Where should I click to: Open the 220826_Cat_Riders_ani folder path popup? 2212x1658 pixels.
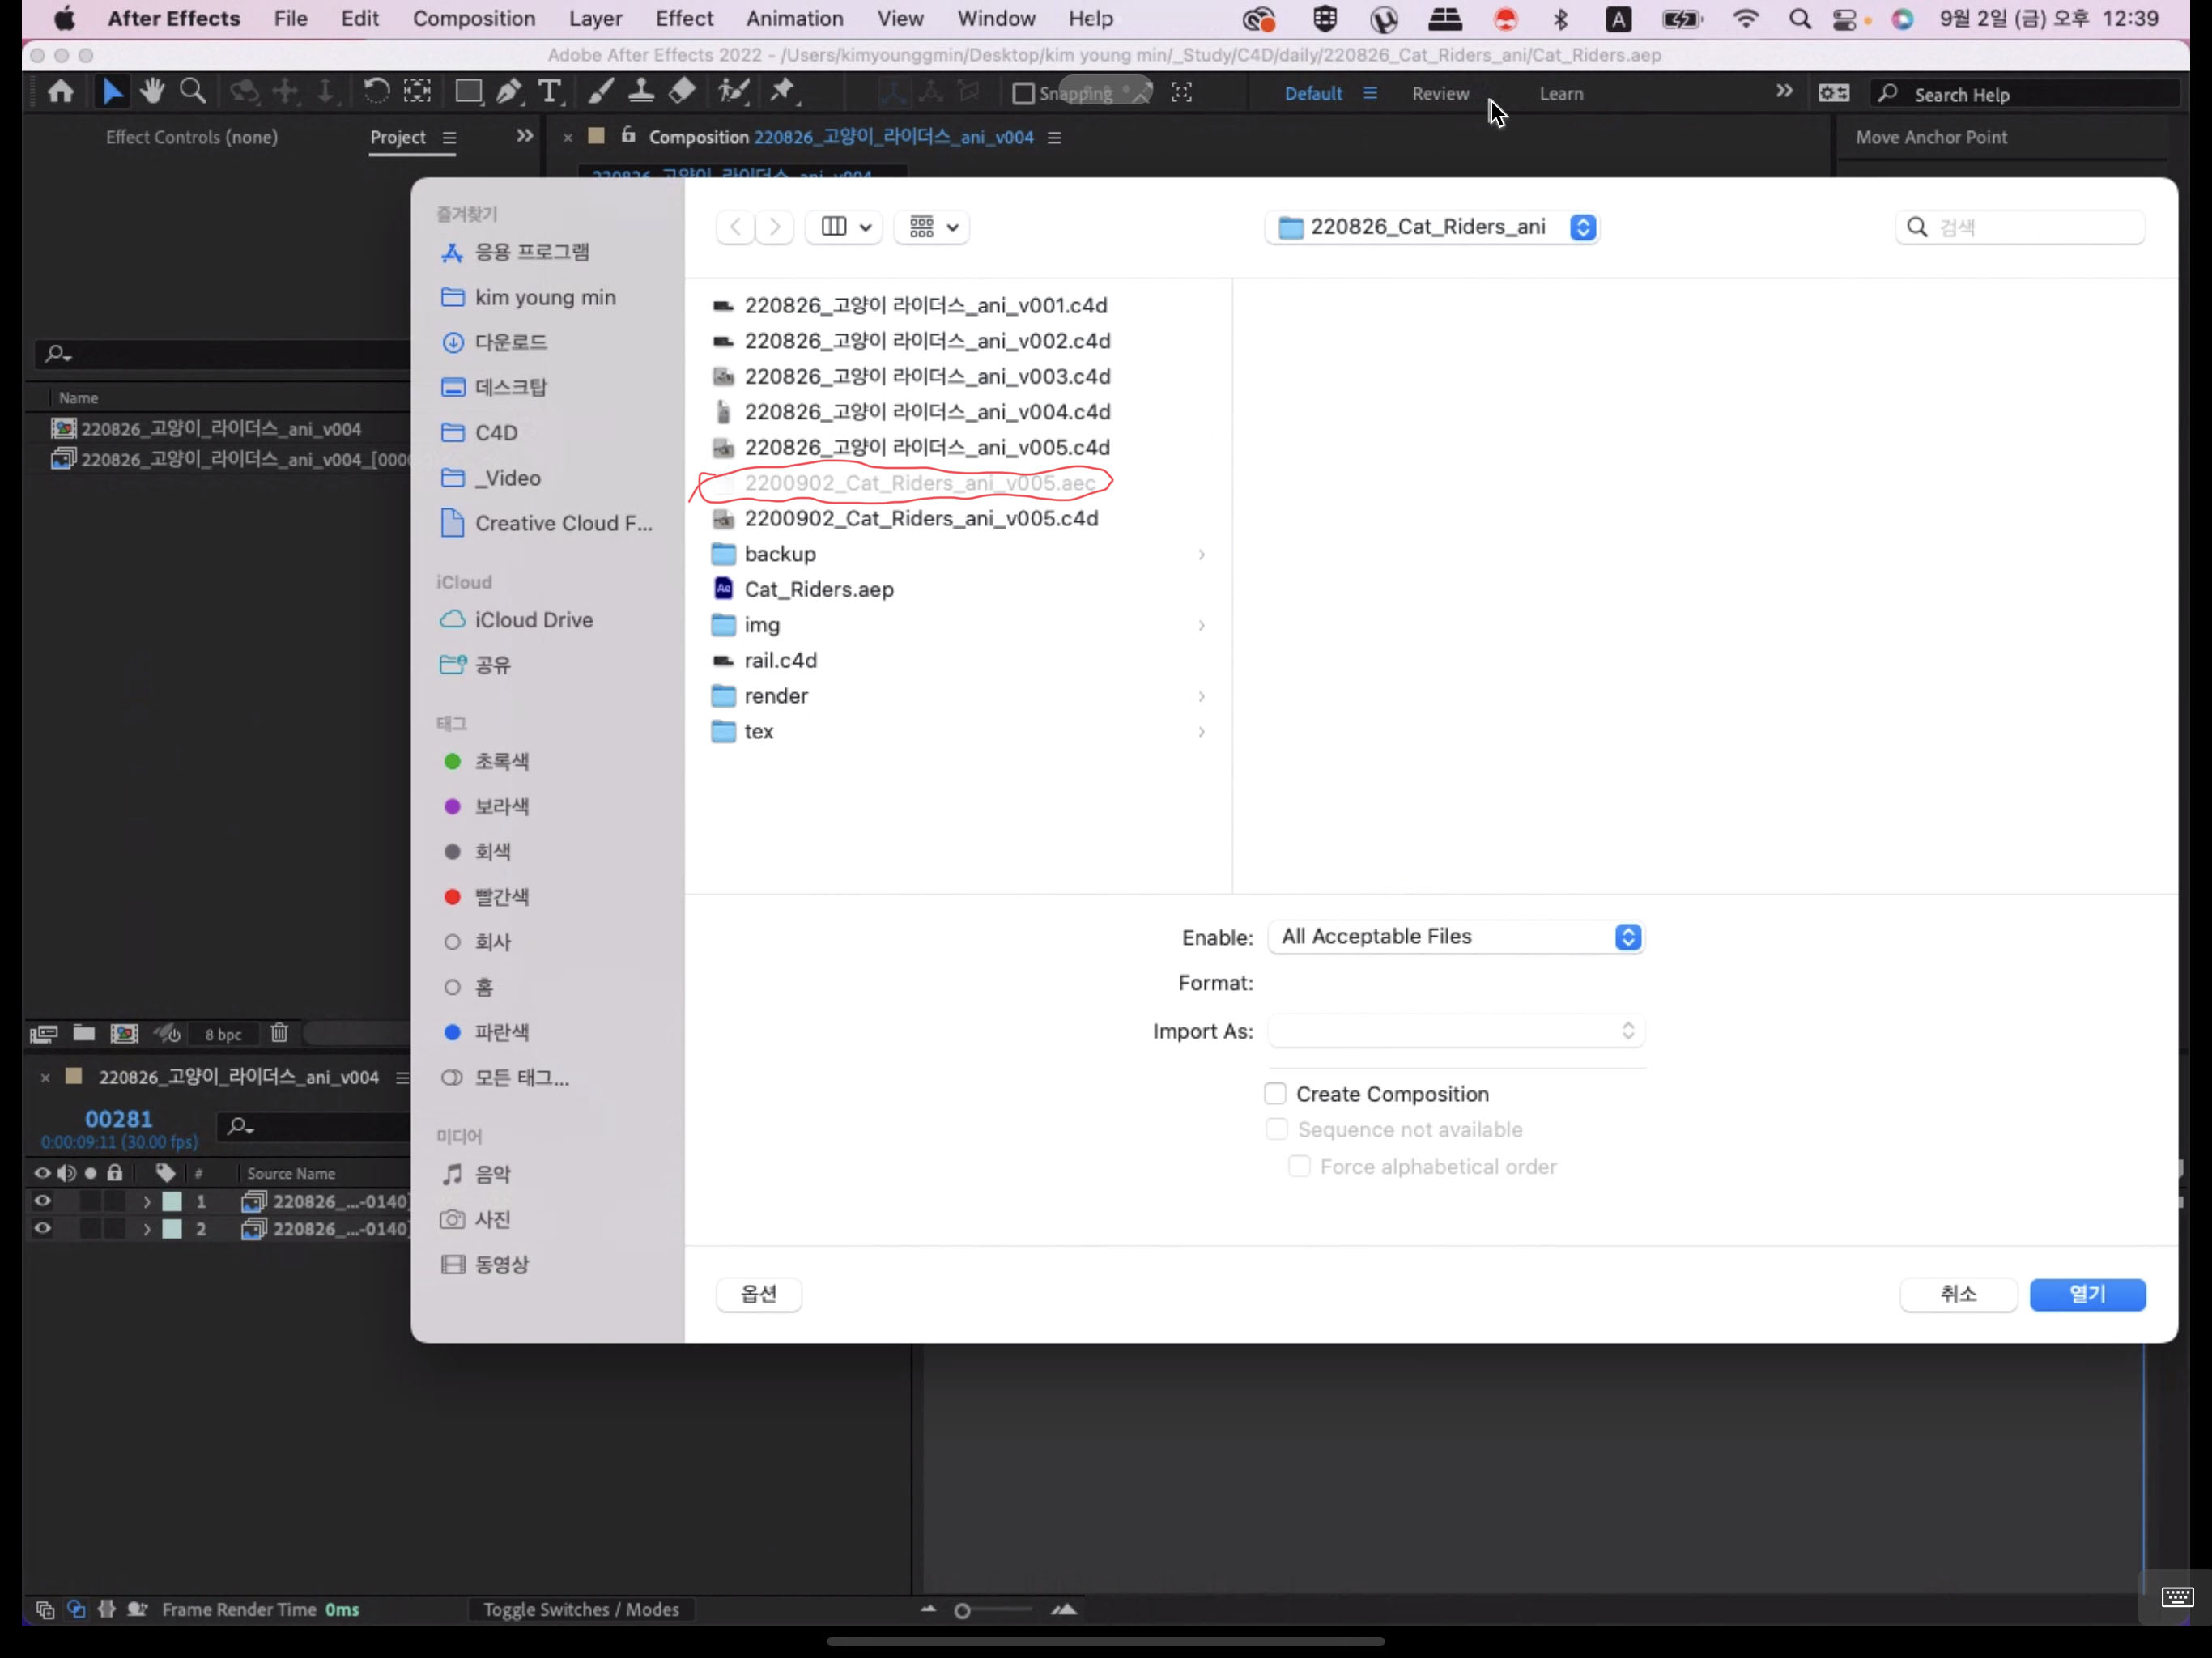(1431, 227)
